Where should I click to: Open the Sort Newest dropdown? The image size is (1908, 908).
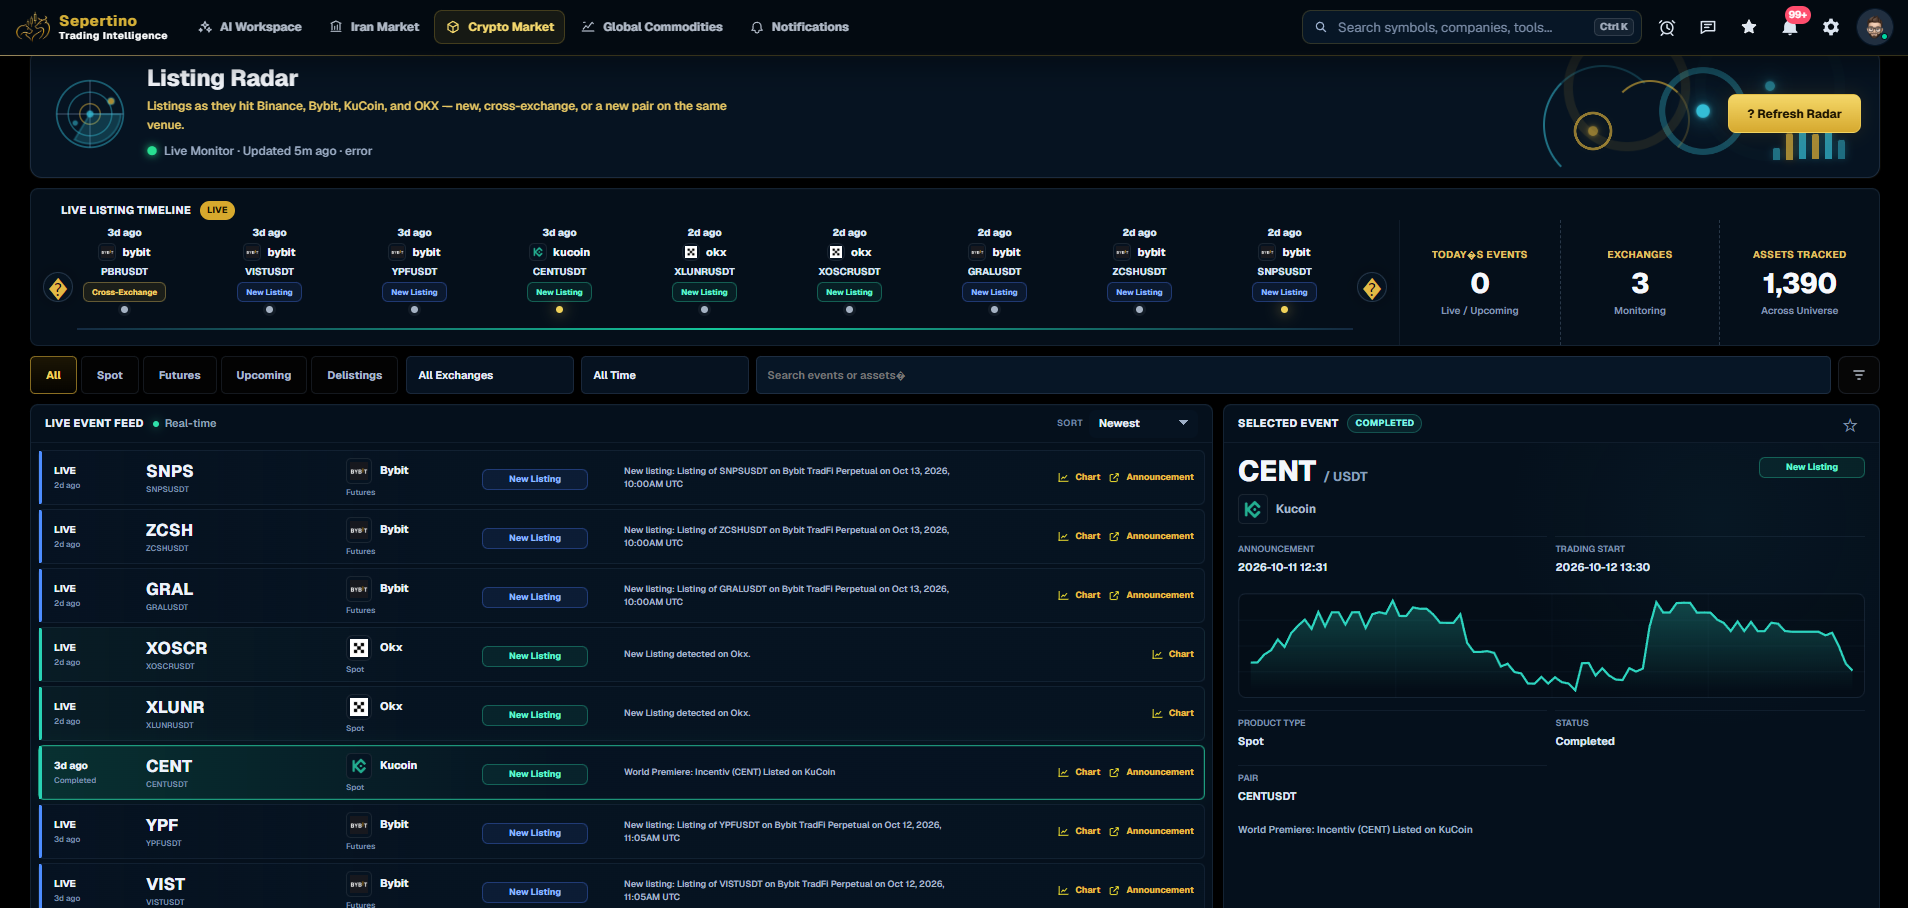pos(1144,423)
